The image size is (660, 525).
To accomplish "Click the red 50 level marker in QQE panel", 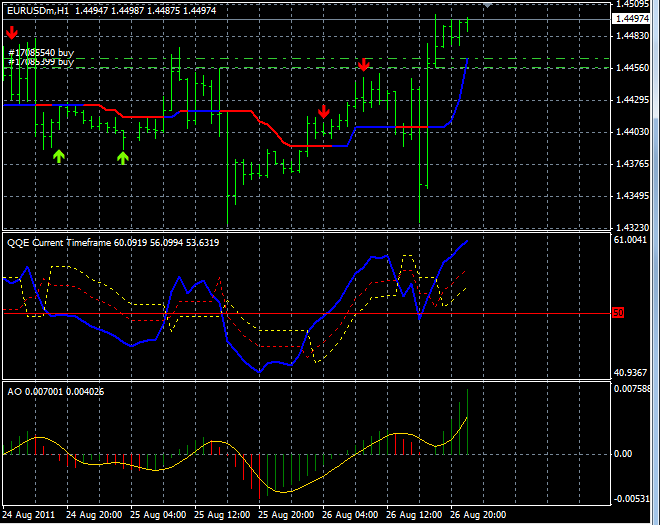I will (617, 313).
